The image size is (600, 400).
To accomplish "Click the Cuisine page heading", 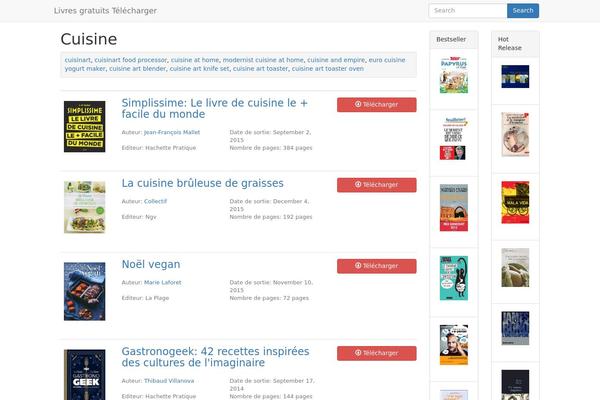I will coord(89,39).
